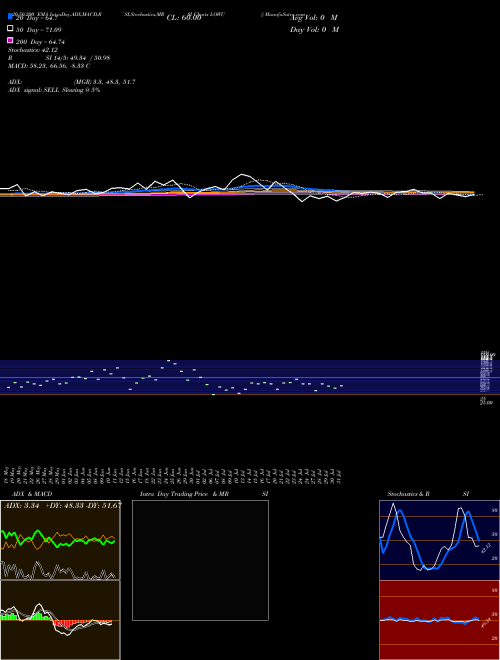Click the blue stochastic line chart
The height and width of the screenshot is (660, 500).
(429, 540)
